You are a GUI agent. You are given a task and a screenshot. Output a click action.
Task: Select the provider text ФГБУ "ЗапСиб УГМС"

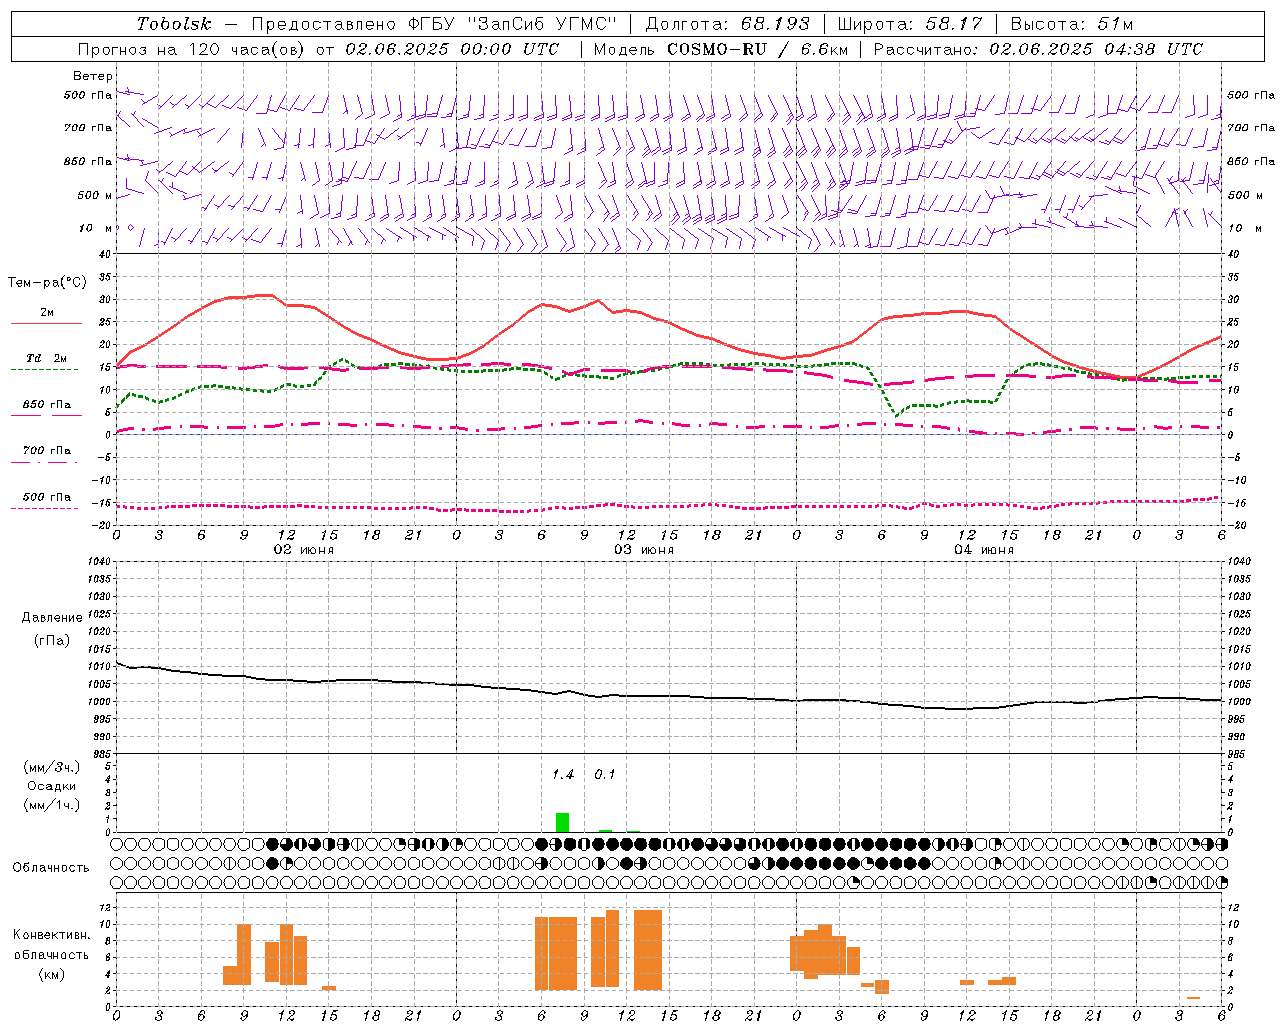pos(513,24)
